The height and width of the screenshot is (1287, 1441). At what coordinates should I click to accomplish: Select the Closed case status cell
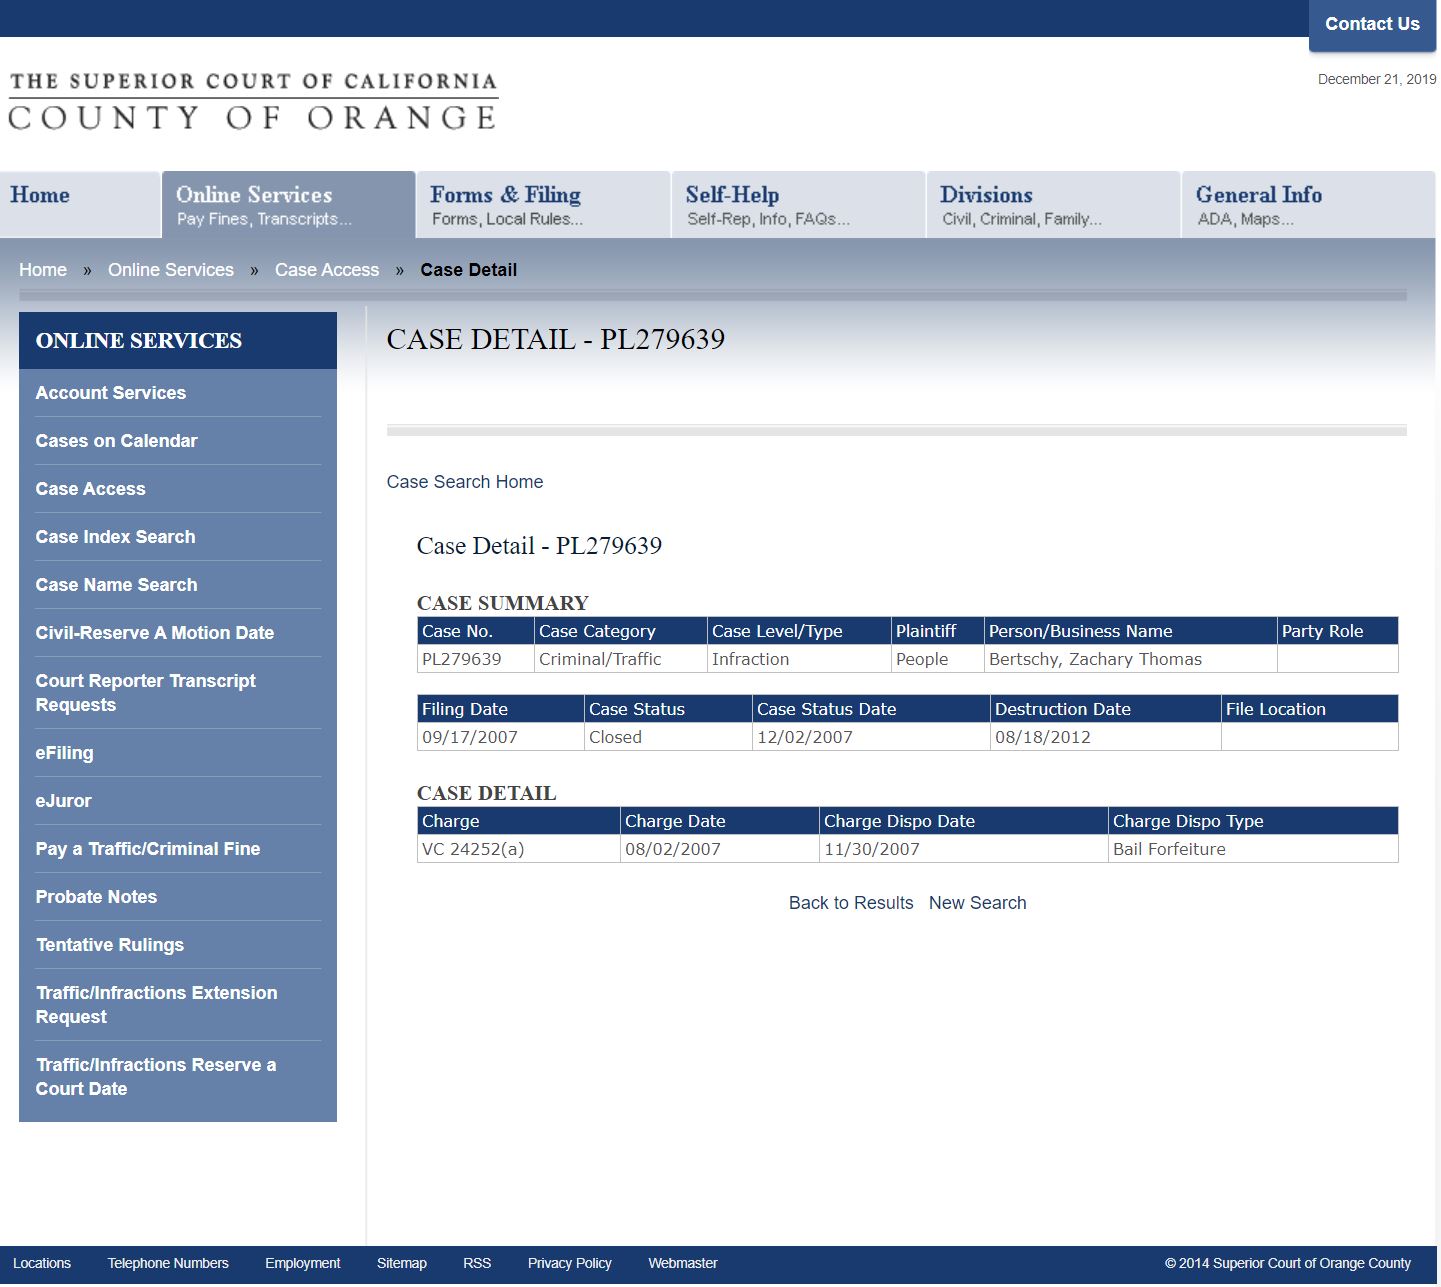[x=668, y=737]
